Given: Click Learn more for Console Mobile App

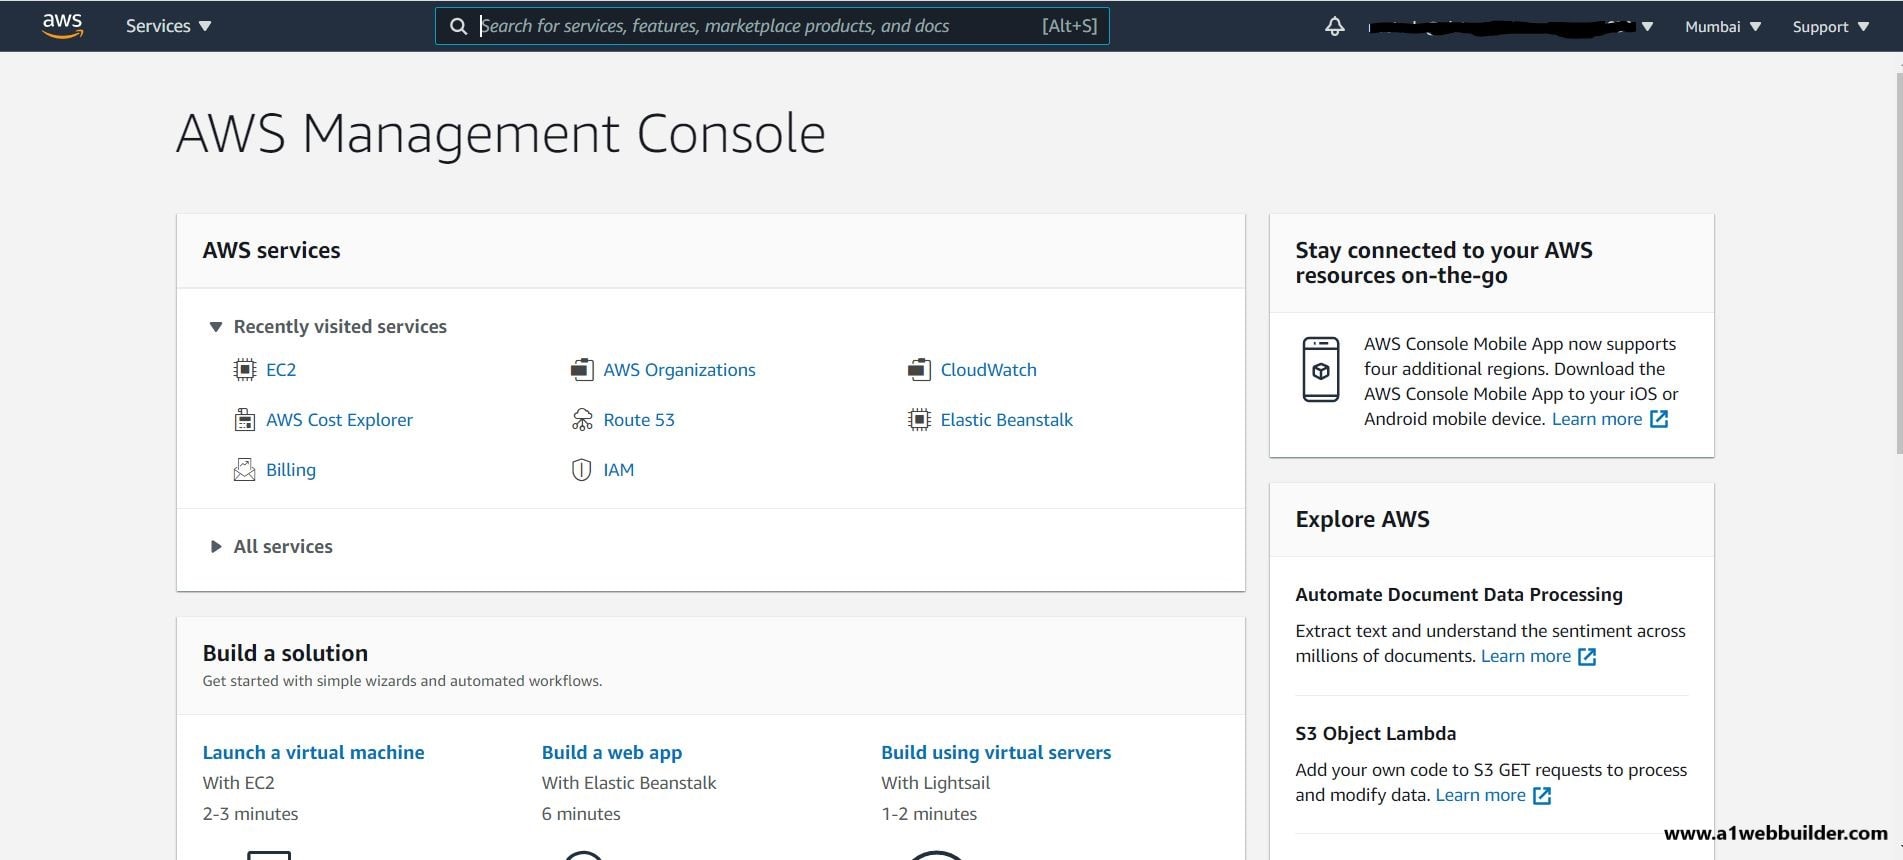Looking at the screenshot, I should 1596,419.
